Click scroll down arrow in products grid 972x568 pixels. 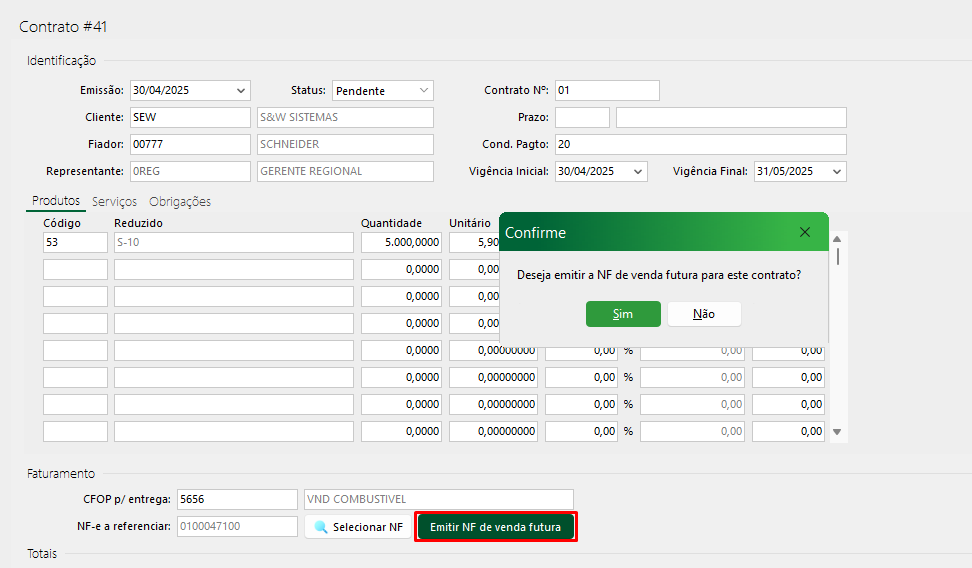837,432
